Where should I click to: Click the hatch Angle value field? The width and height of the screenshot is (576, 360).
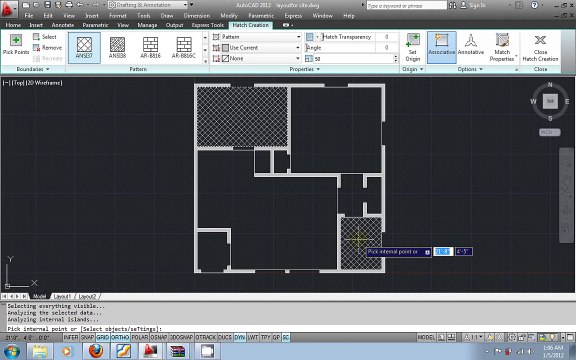pyautogui.click(x=386, y=48)
